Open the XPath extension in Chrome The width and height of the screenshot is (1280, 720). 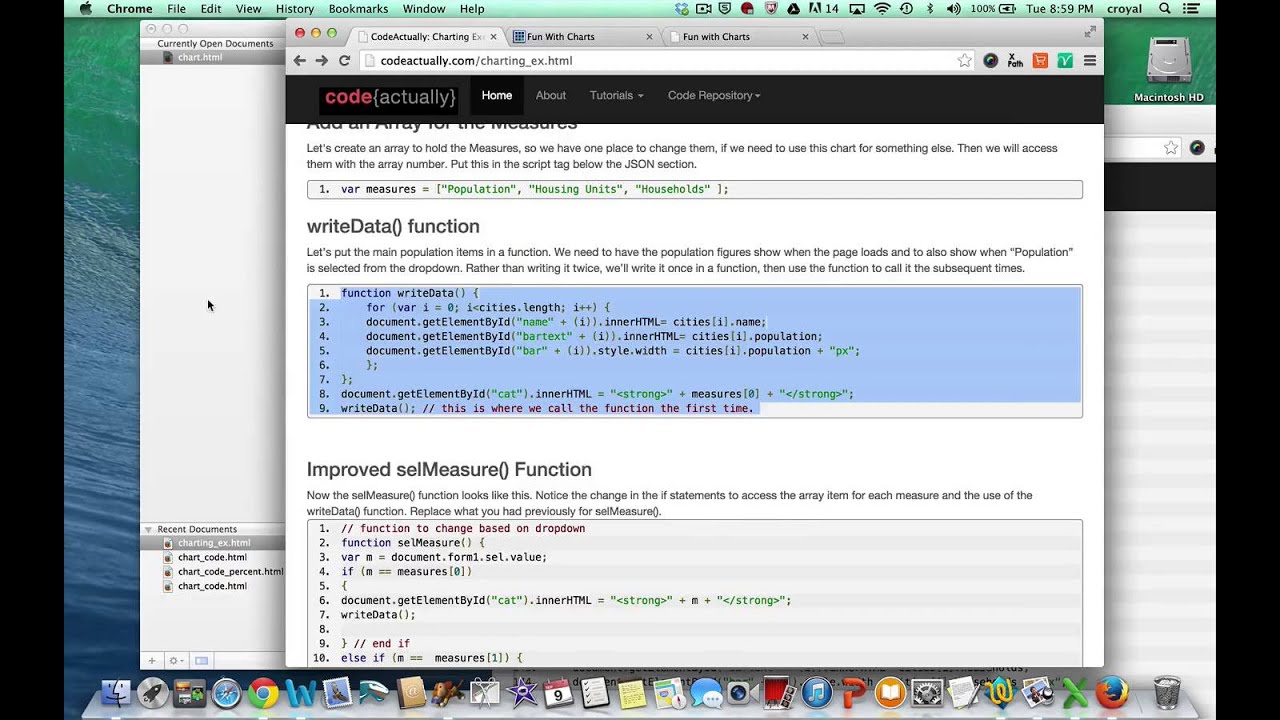click(x=1015, y=61)
